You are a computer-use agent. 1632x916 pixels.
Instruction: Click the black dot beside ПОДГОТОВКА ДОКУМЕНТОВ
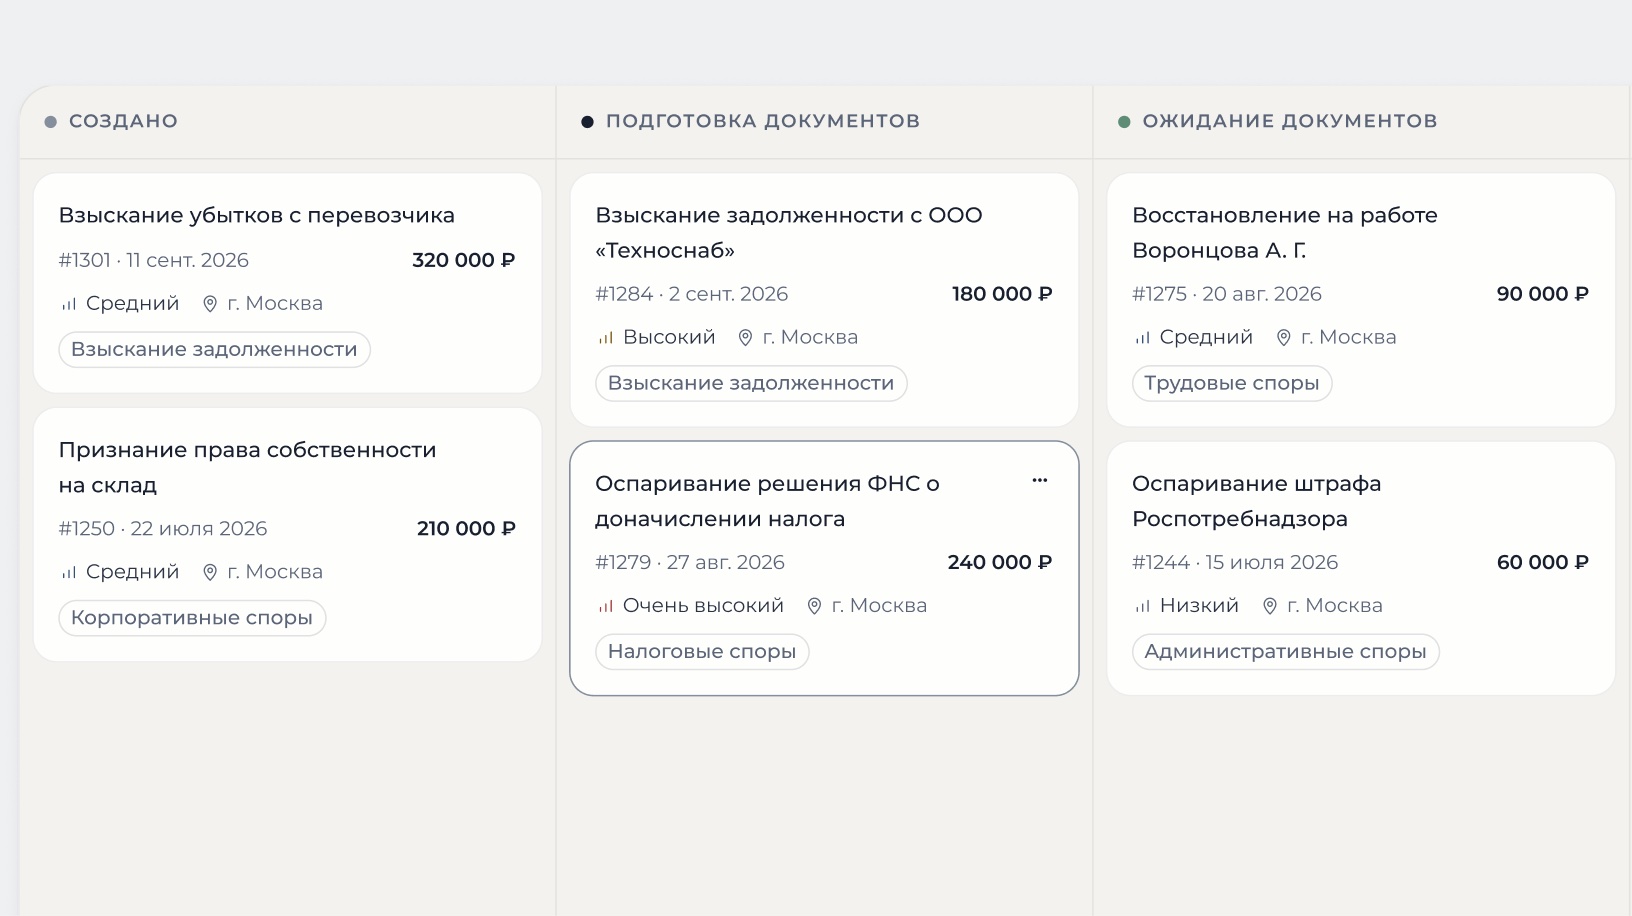pyautogui.click(x=587, y=122)
